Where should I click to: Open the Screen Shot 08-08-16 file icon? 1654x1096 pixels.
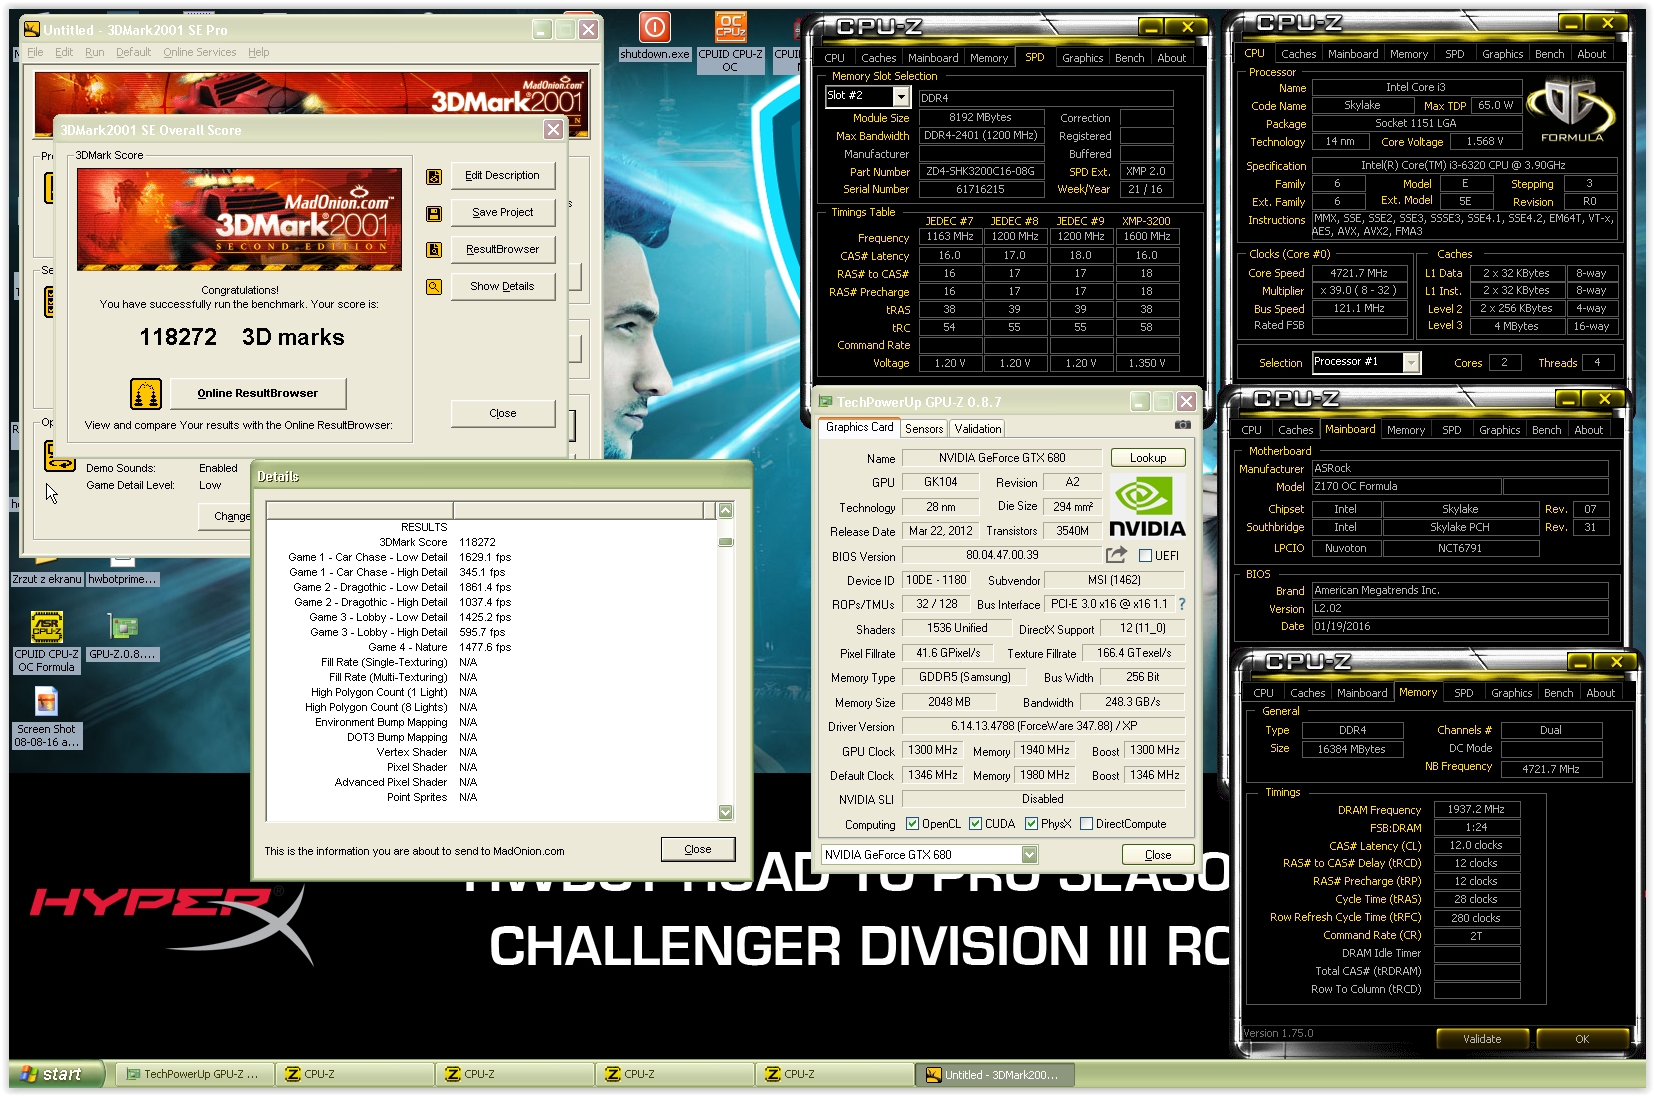point(46,718)
